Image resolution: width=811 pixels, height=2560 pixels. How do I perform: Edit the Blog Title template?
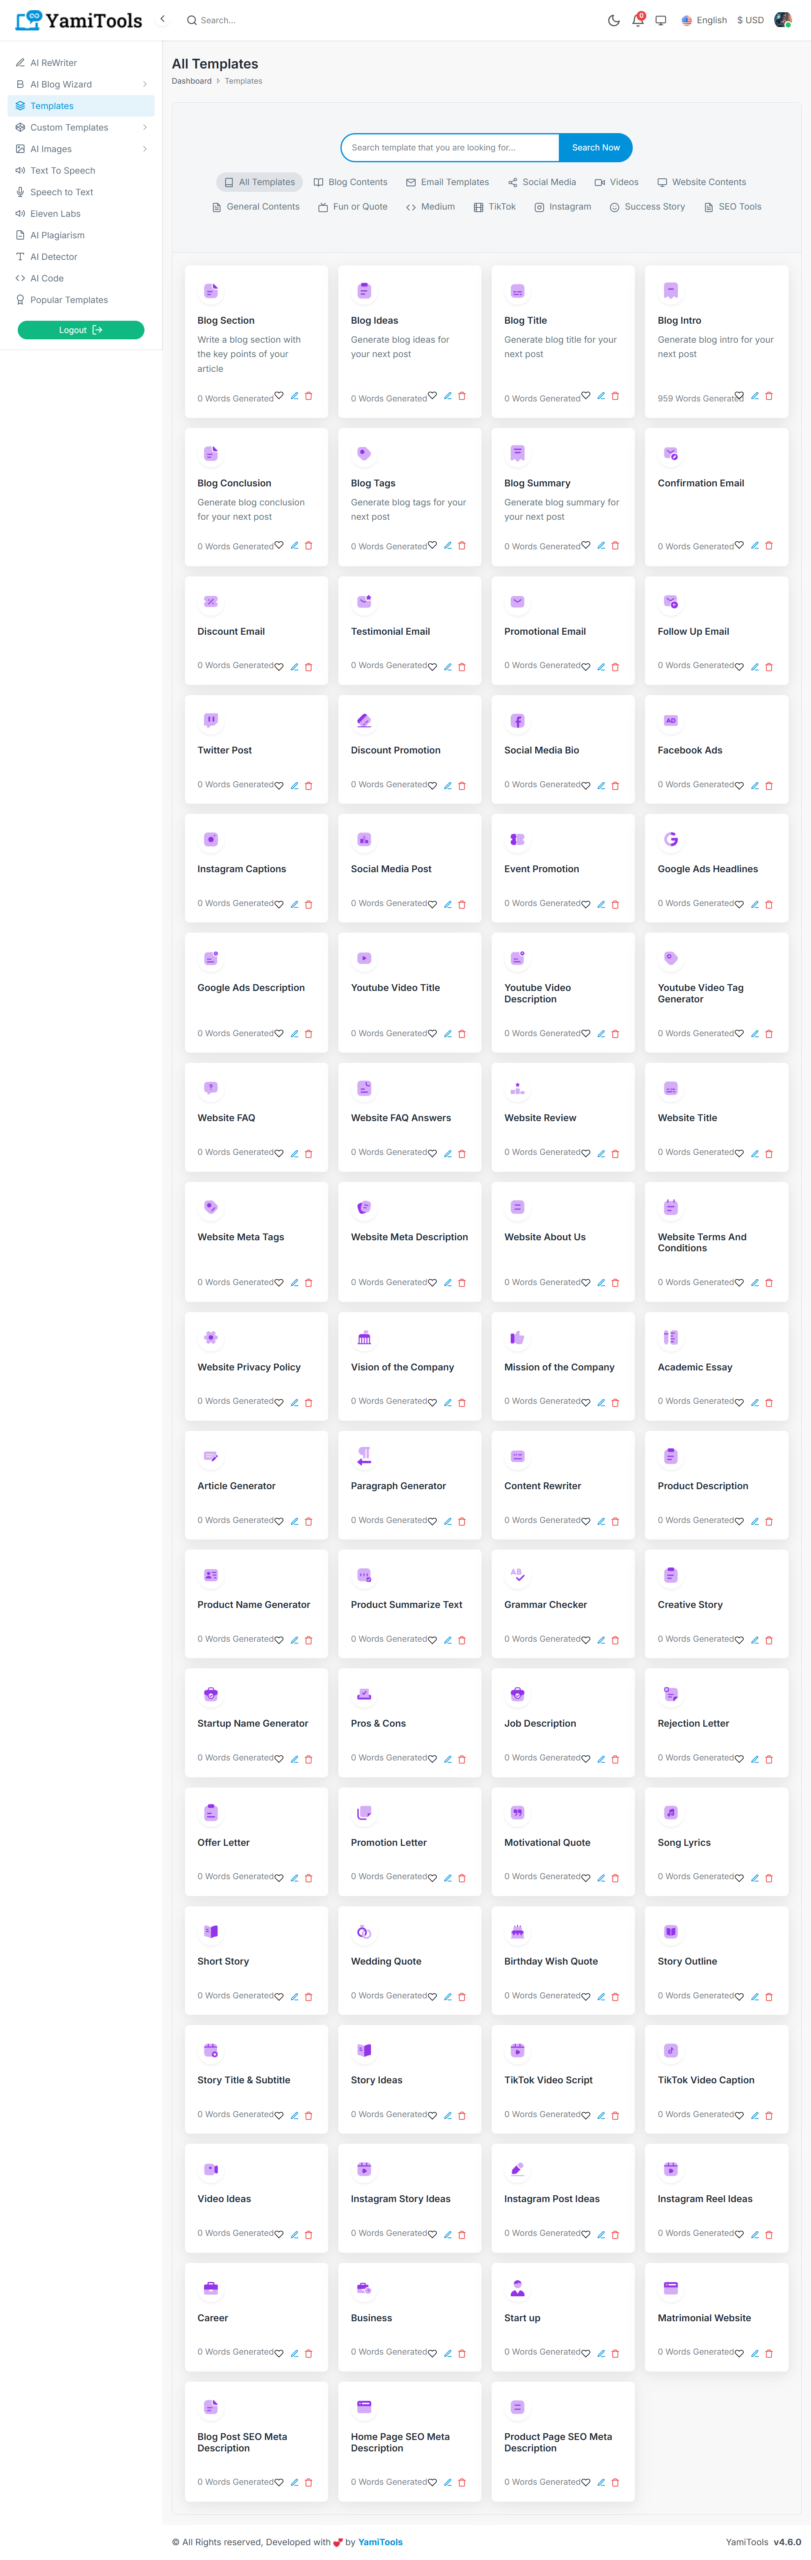point(601,396)
